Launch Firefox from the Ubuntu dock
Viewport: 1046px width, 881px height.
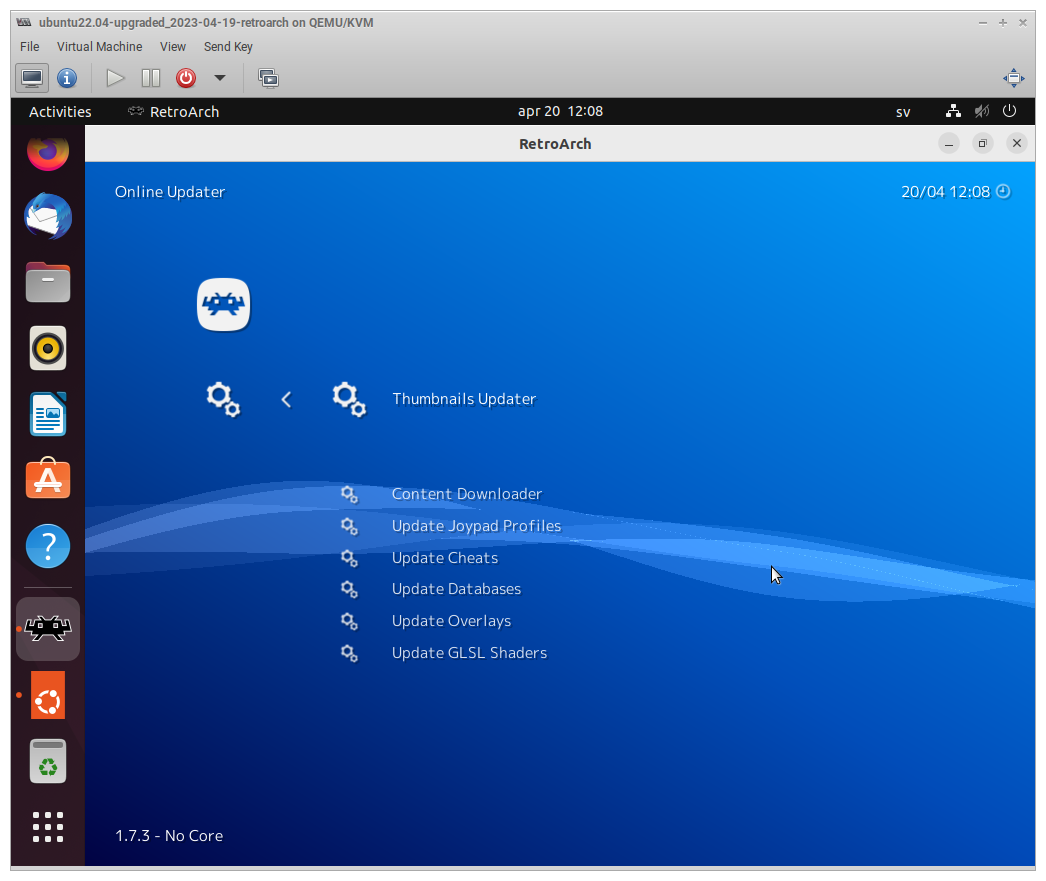[47, 151]
